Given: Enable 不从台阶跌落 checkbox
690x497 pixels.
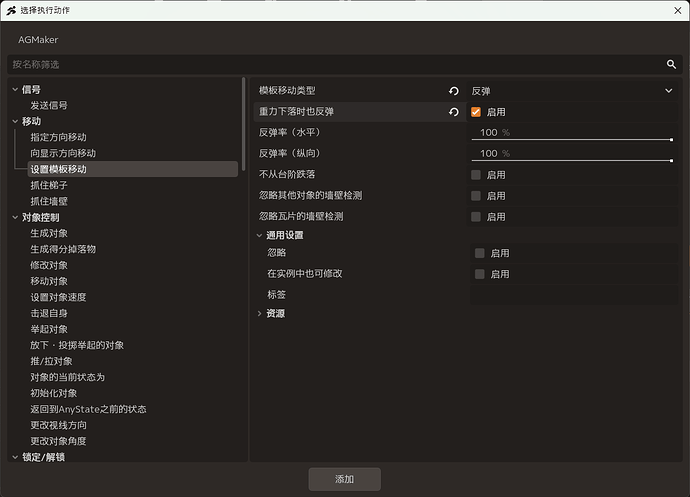Looking at the screenshot, I should click(476, 175).
